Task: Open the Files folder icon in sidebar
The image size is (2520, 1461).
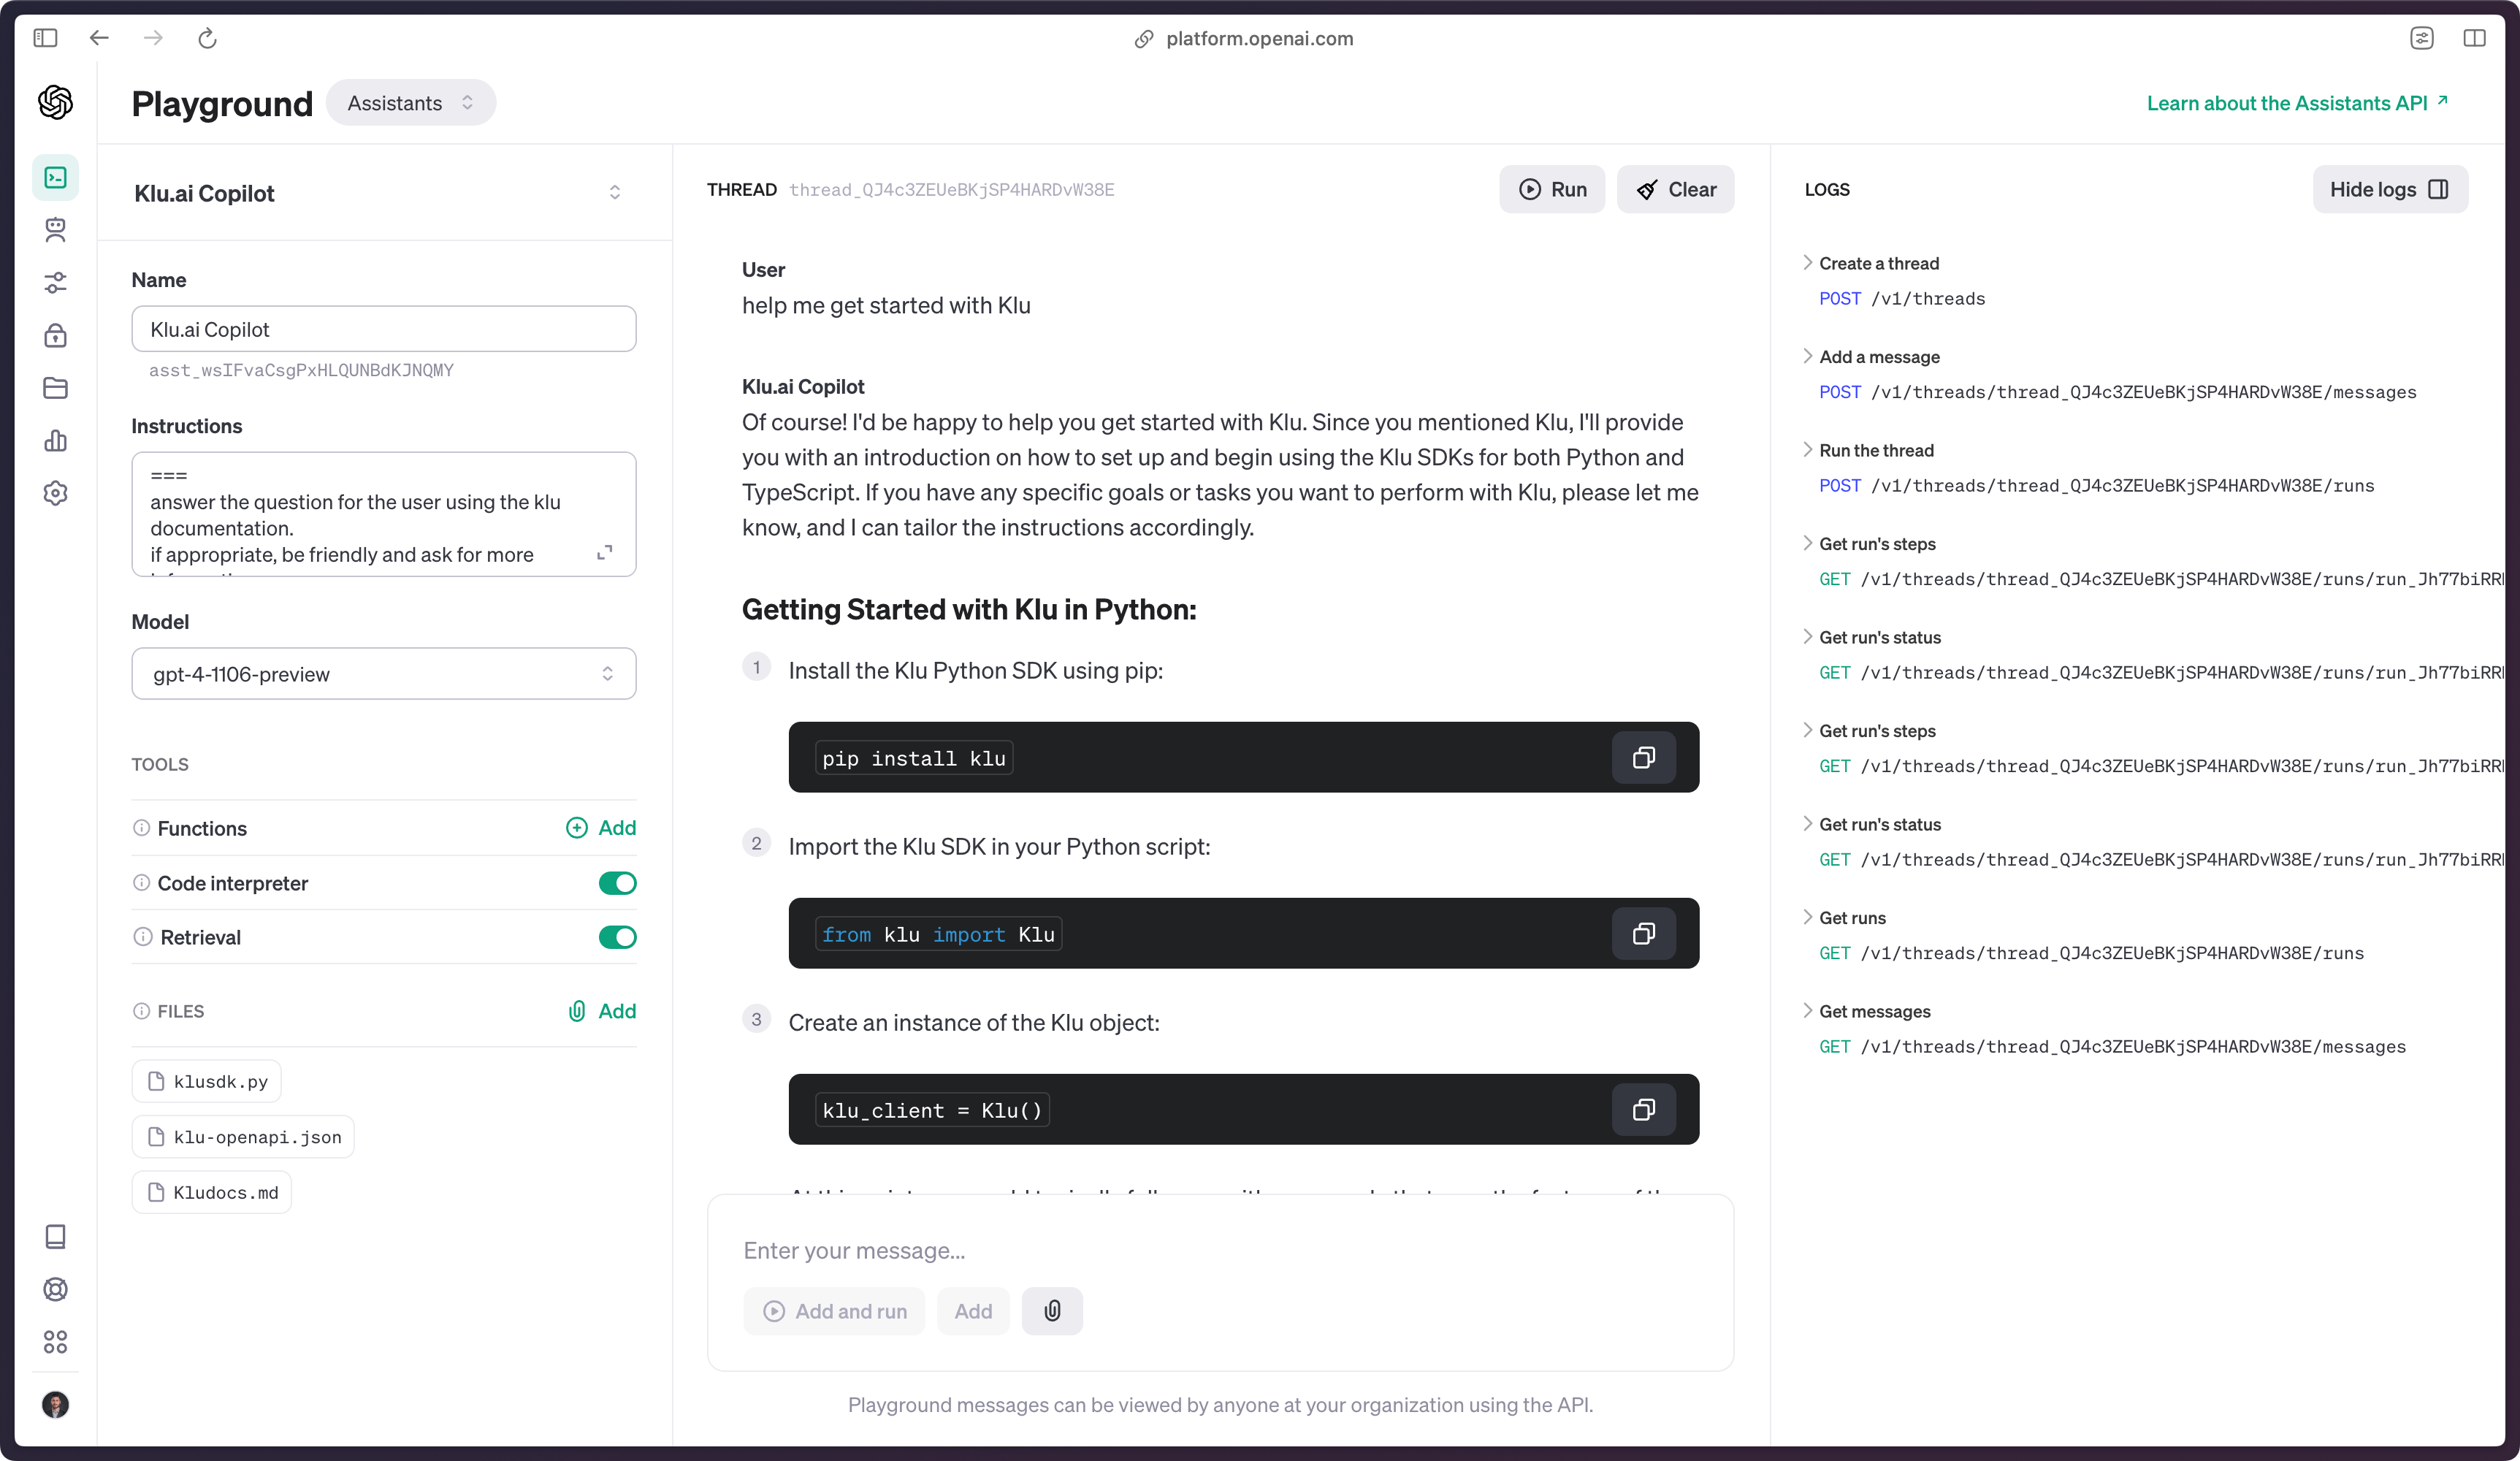Action: click(55, 388)
